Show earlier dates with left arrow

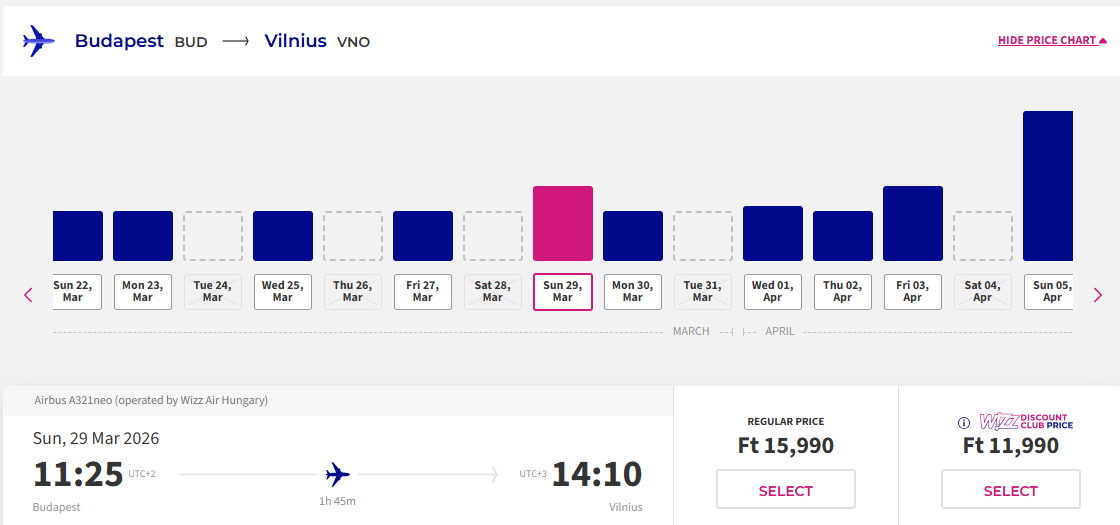28,295
